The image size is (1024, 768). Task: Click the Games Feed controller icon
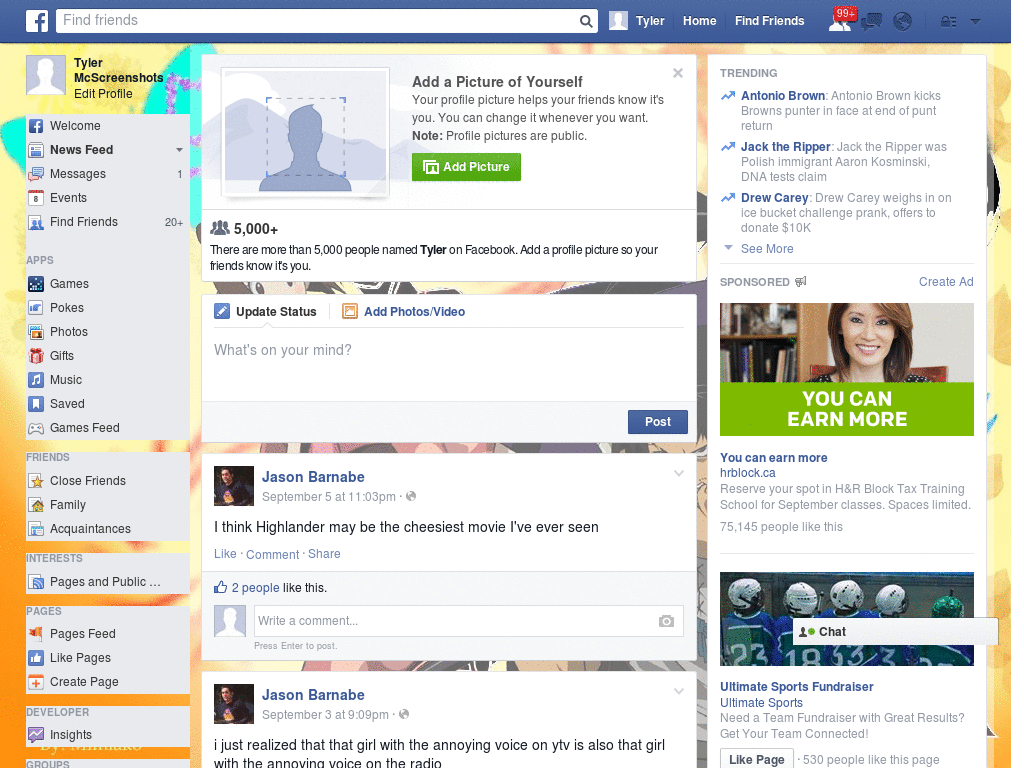[x=36, y=428]
